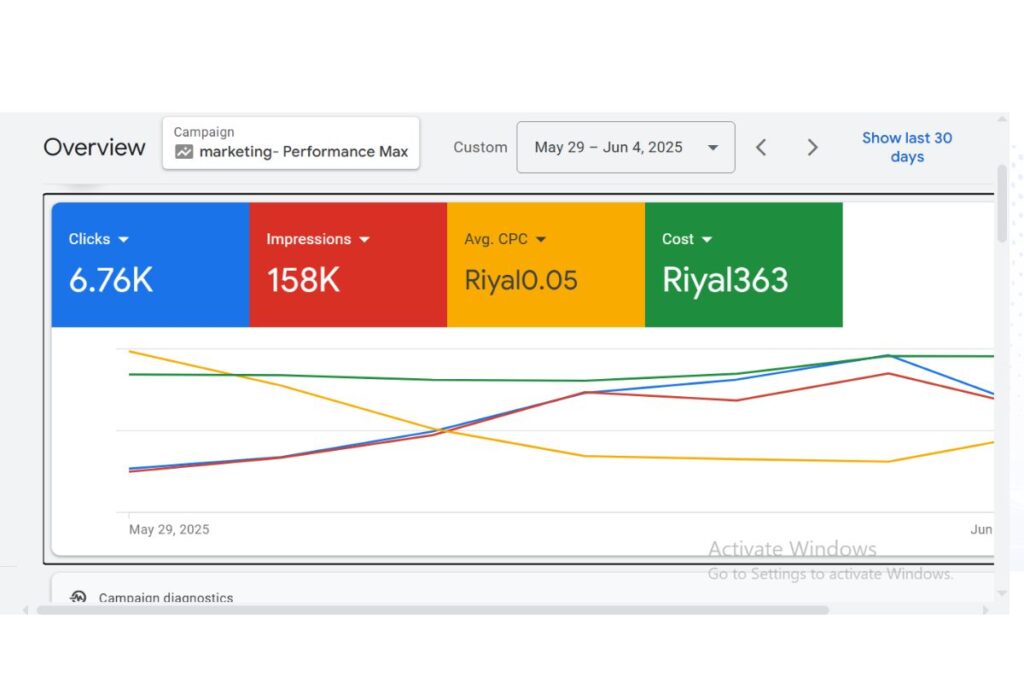This screenshot has height=683, width=1024.
Task: Go to the next date period arrow
Action: (x=812, y=148)
